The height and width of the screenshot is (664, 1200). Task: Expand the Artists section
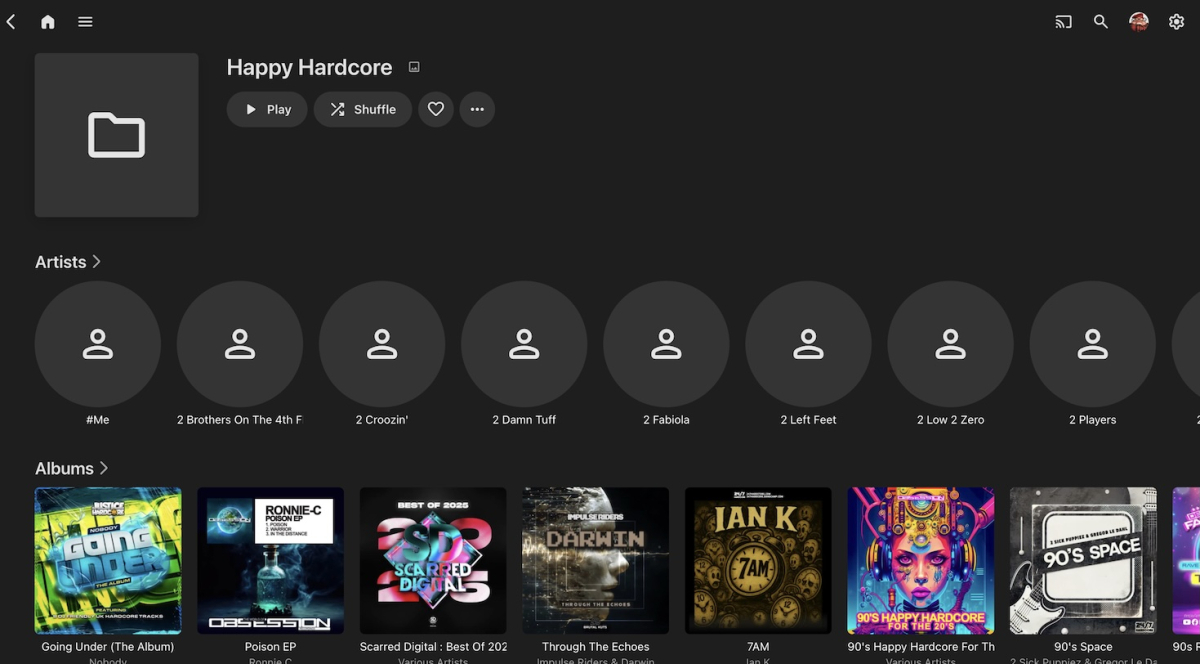click(68, 262)
